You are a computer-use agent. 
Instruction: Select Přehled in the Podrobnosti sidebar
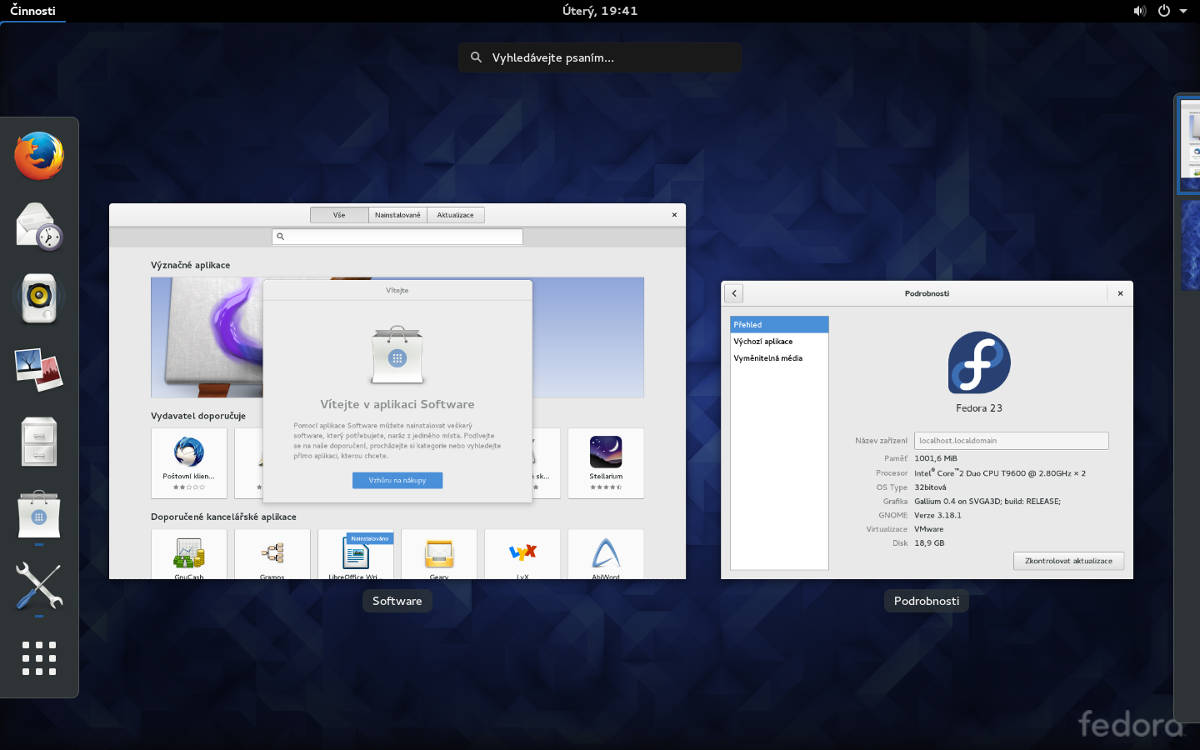pos(779,324)
